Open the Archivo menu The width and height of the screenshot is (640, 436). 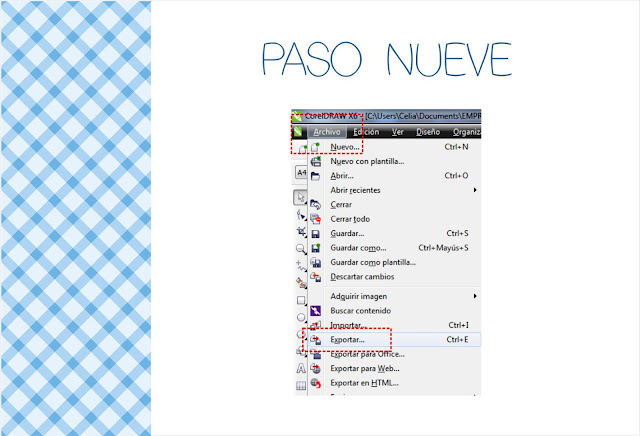tap(327, 132)
